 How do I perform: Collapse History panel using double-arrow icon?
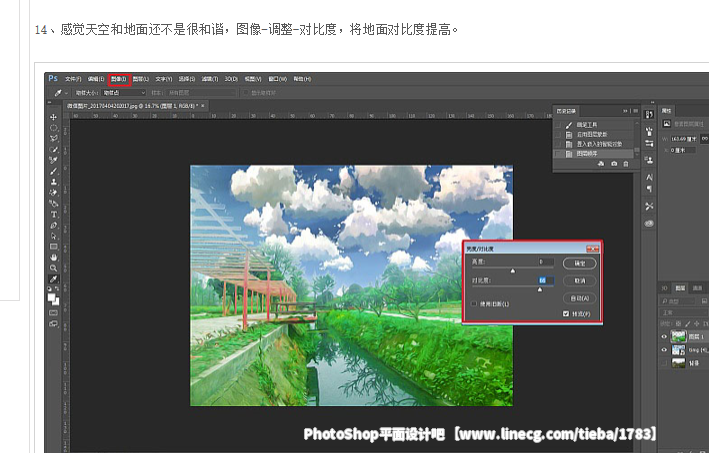tap(626, 111)
